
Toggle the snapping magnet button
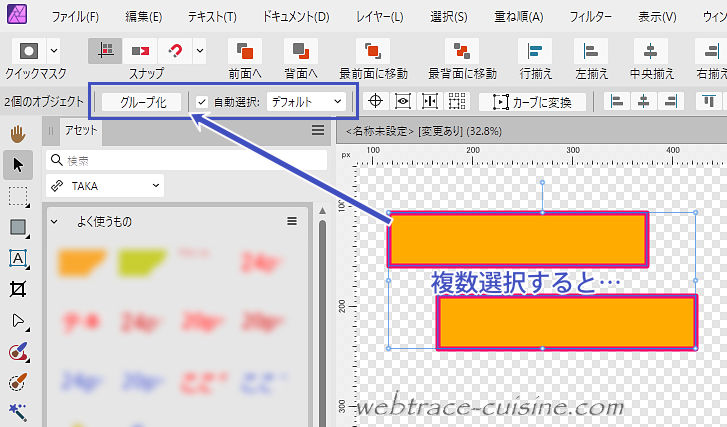coord(176,51)
